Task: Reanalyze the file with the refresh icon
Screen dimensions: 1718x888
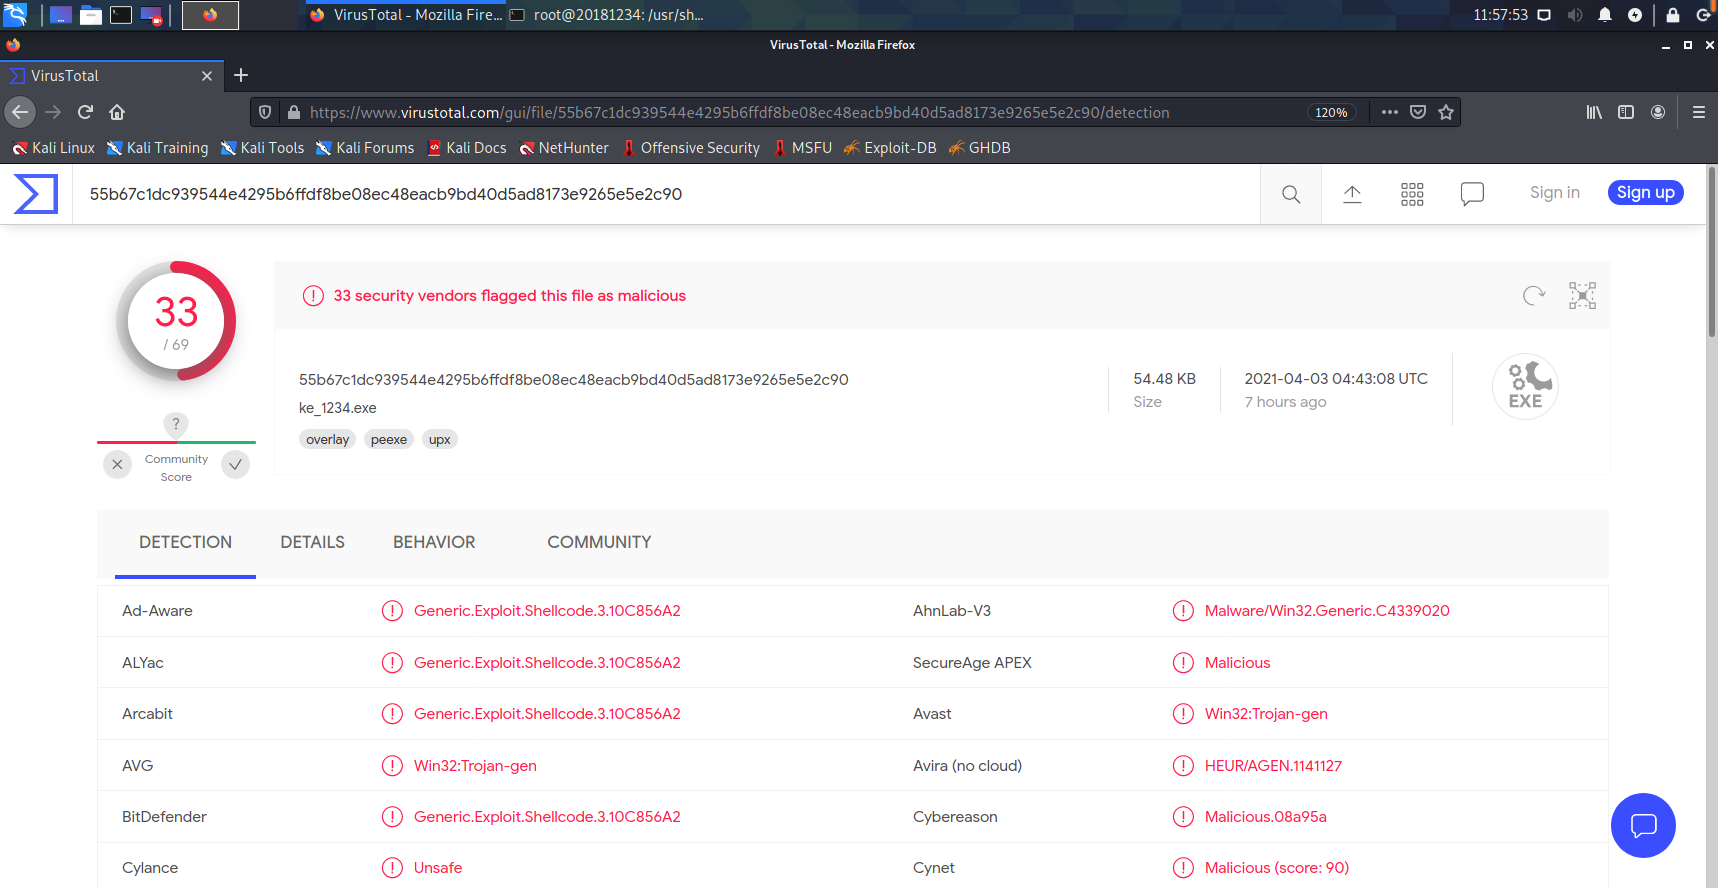Action: pyautogui.click(x=1534, y=295)
